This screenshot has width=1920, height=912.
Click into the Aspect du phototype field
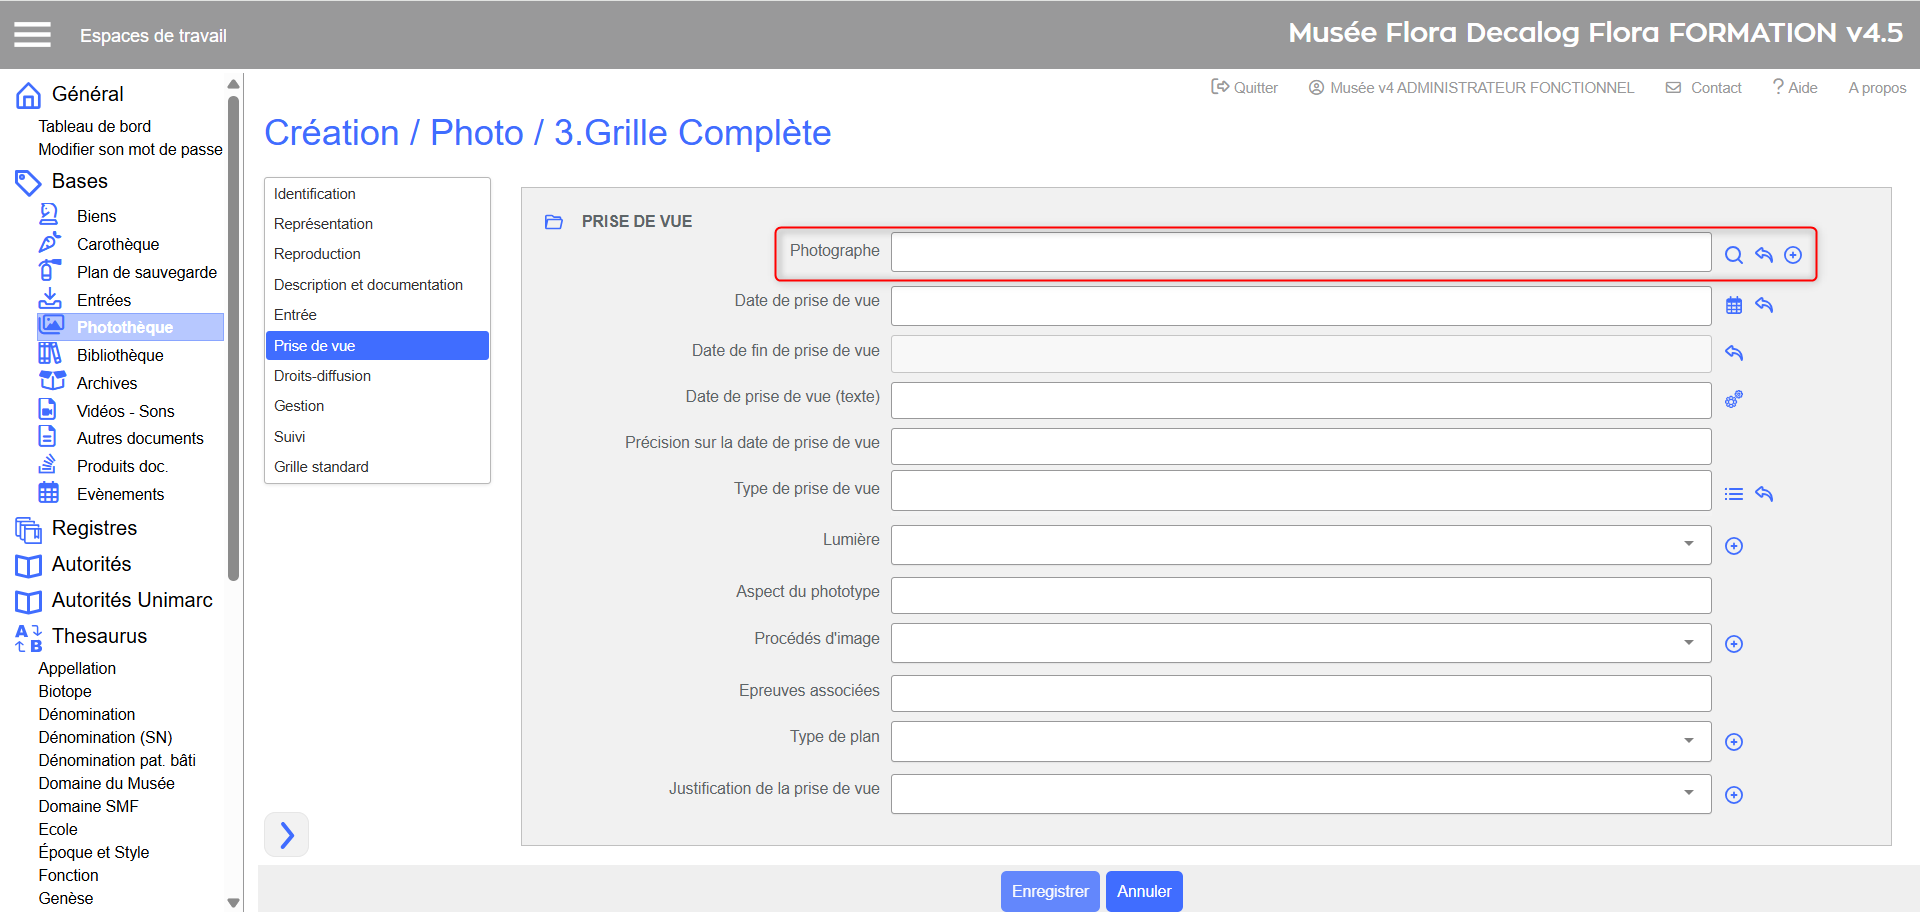[1300, 595]
